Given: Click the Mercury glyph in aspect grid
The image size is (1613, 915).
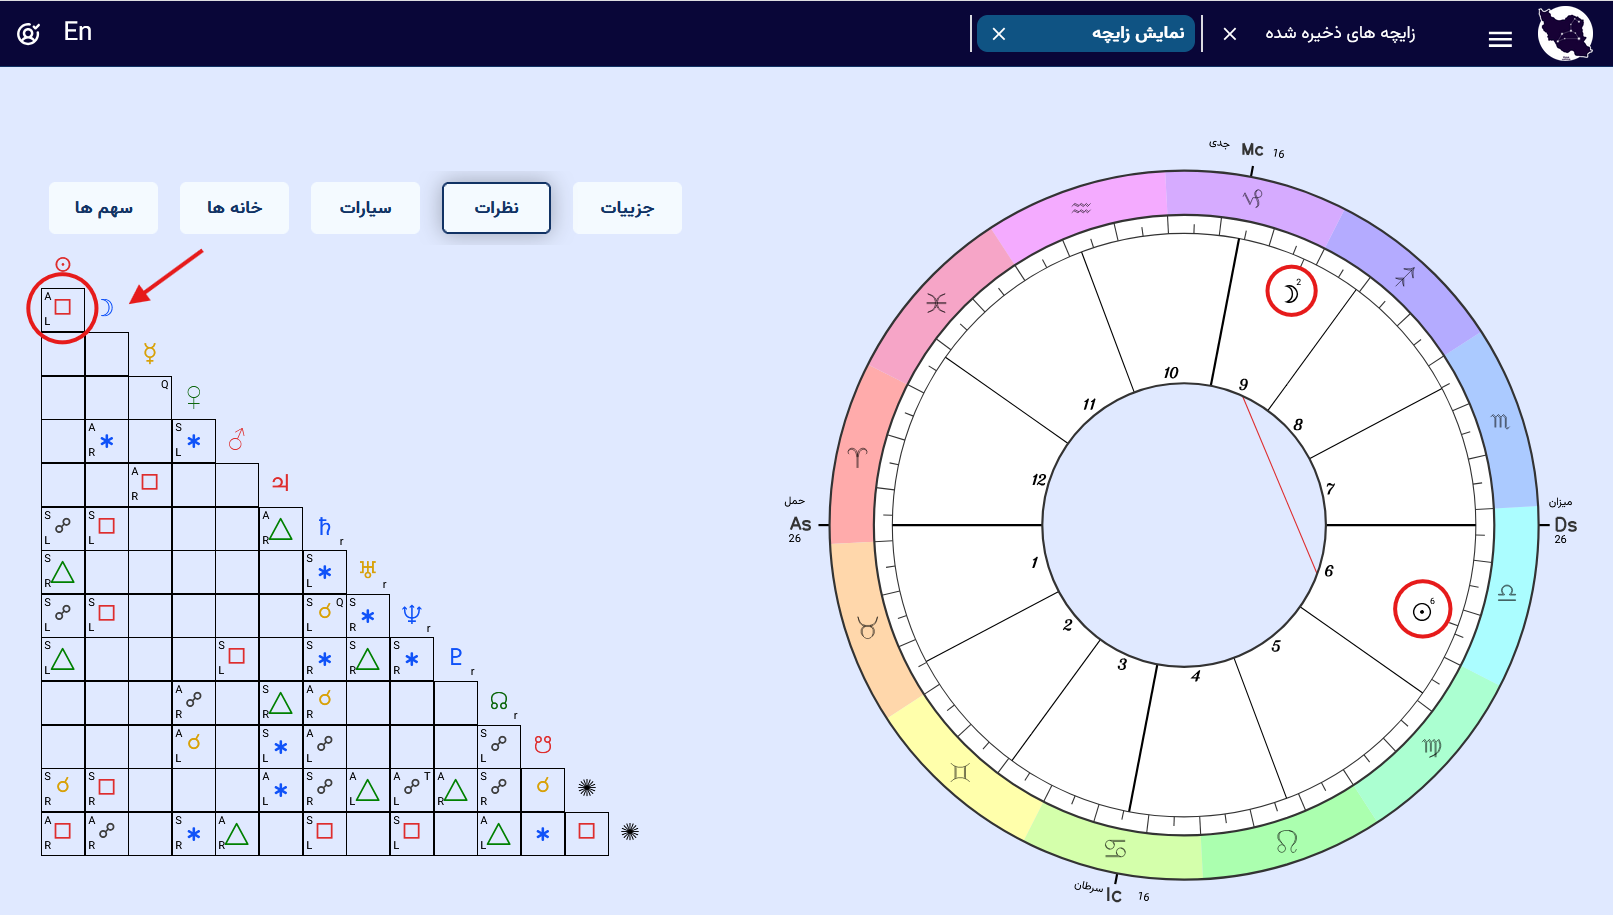Looking at the screenshot, I should (x=150, y=353).
